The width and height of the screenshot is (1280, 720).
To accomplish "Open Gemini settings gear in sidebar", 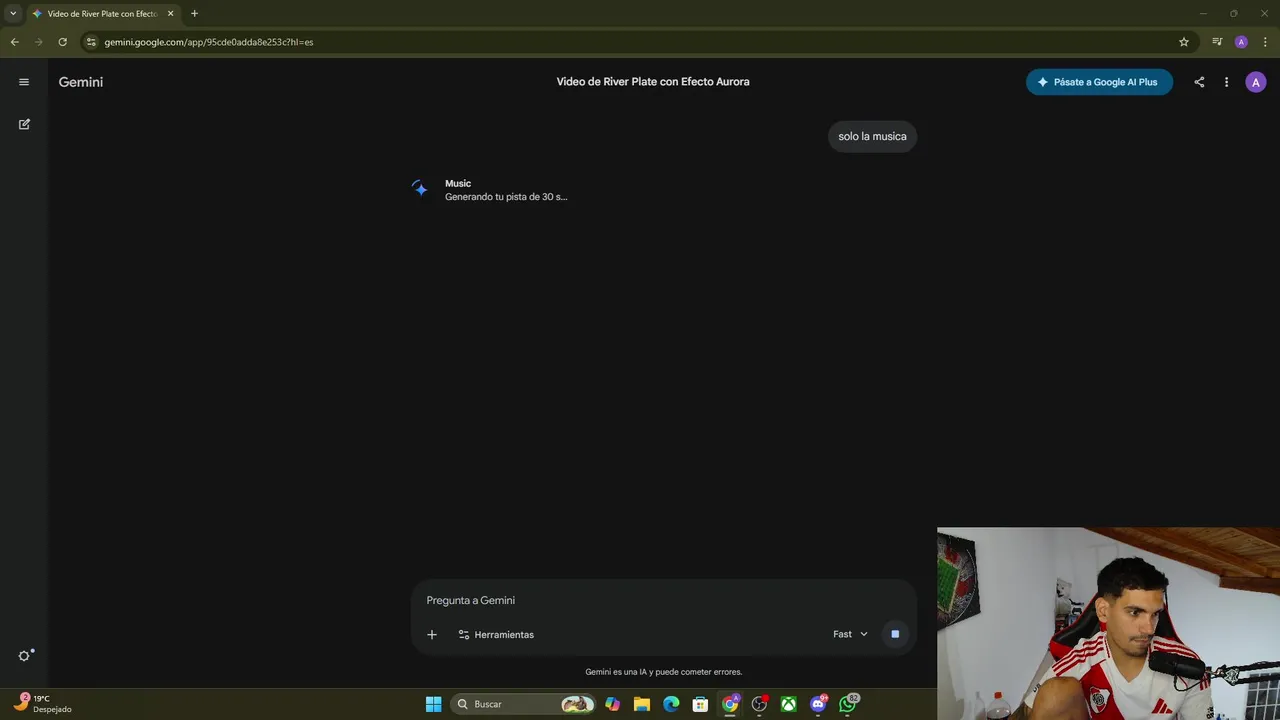I will pyautogui.click(x=25, y=655).
